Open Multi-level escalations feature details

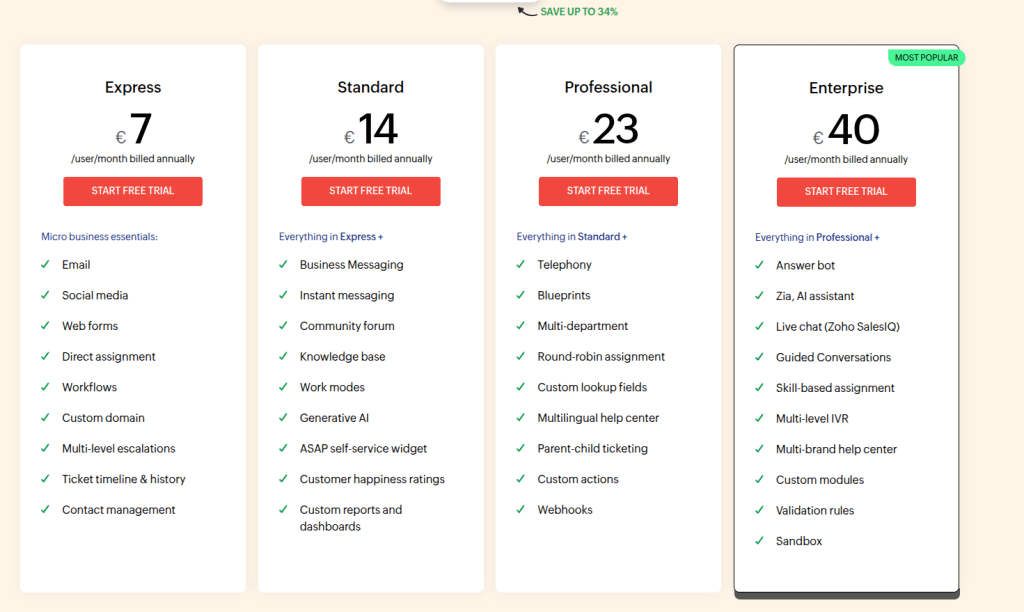click(118, 449)
